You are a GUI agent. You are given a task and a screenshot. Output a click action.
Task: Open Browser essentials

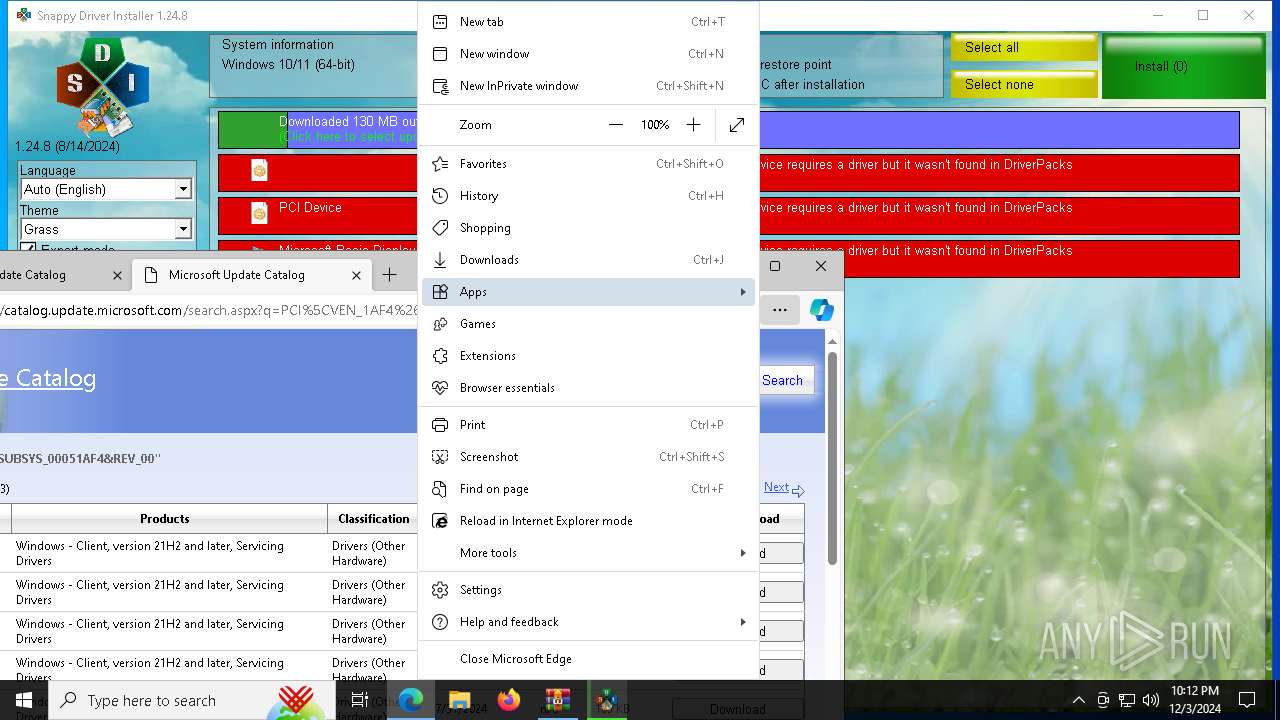tap(588, 388)
